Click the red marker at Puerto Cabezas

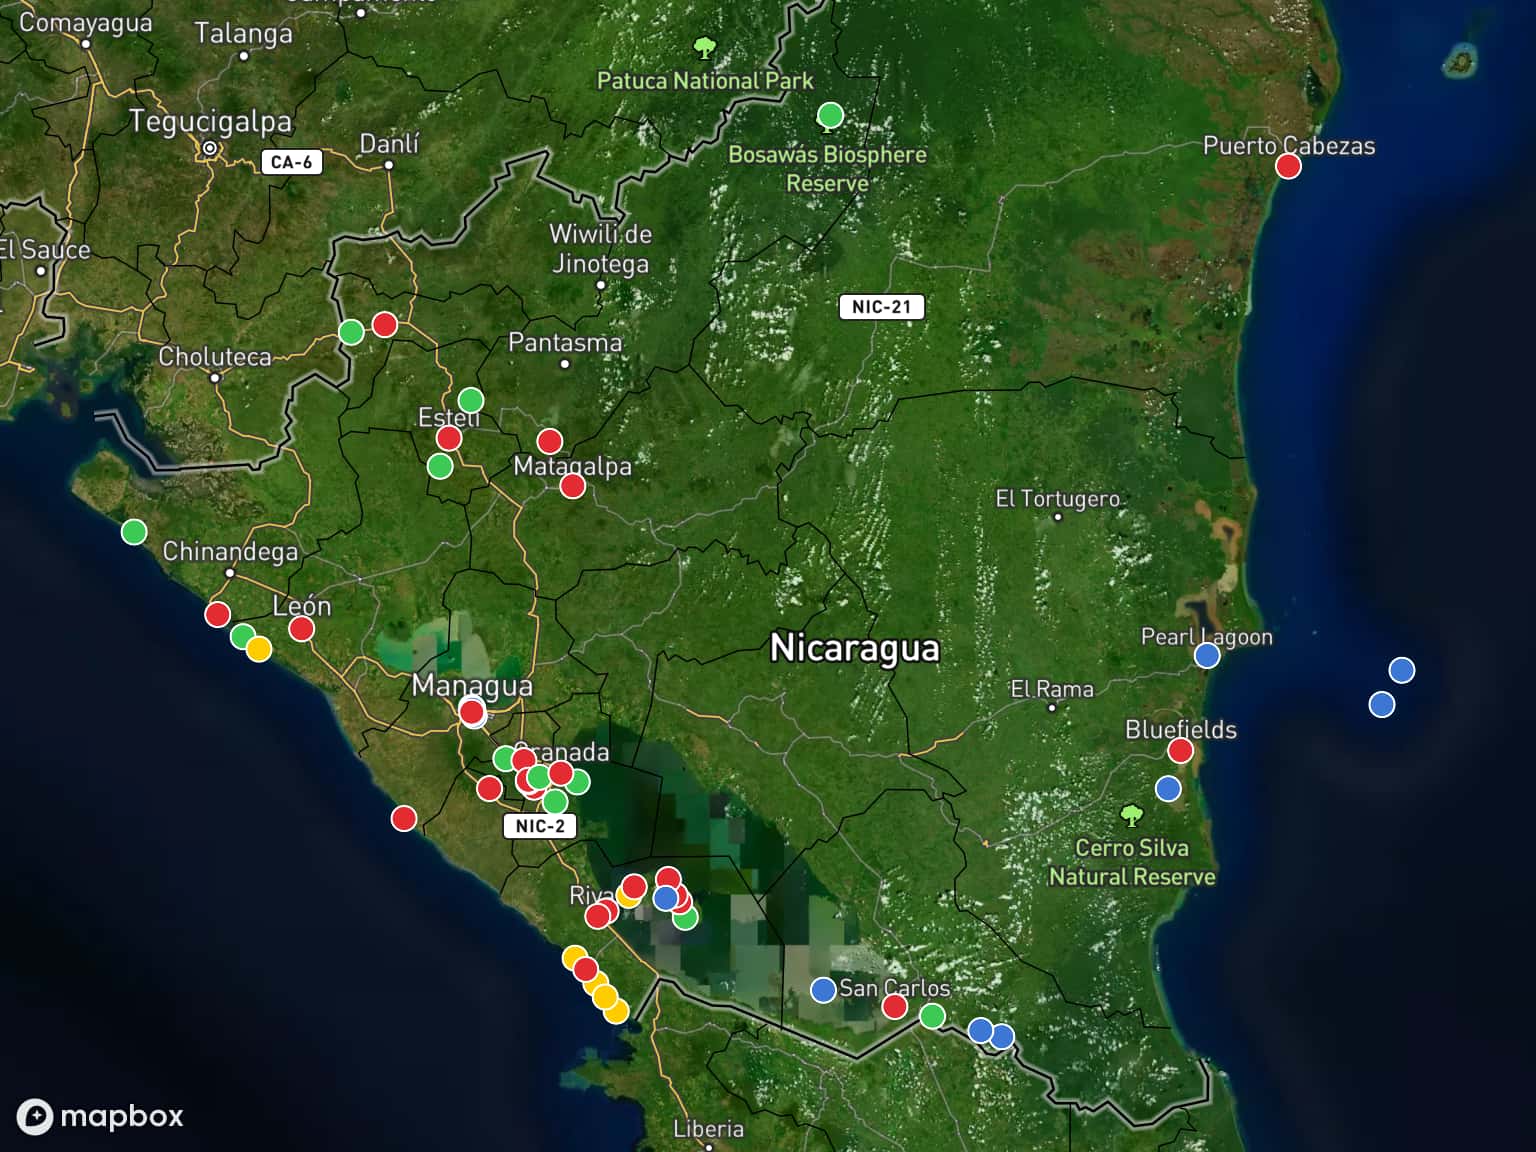pyautogui.click(x=1288, y=166)
